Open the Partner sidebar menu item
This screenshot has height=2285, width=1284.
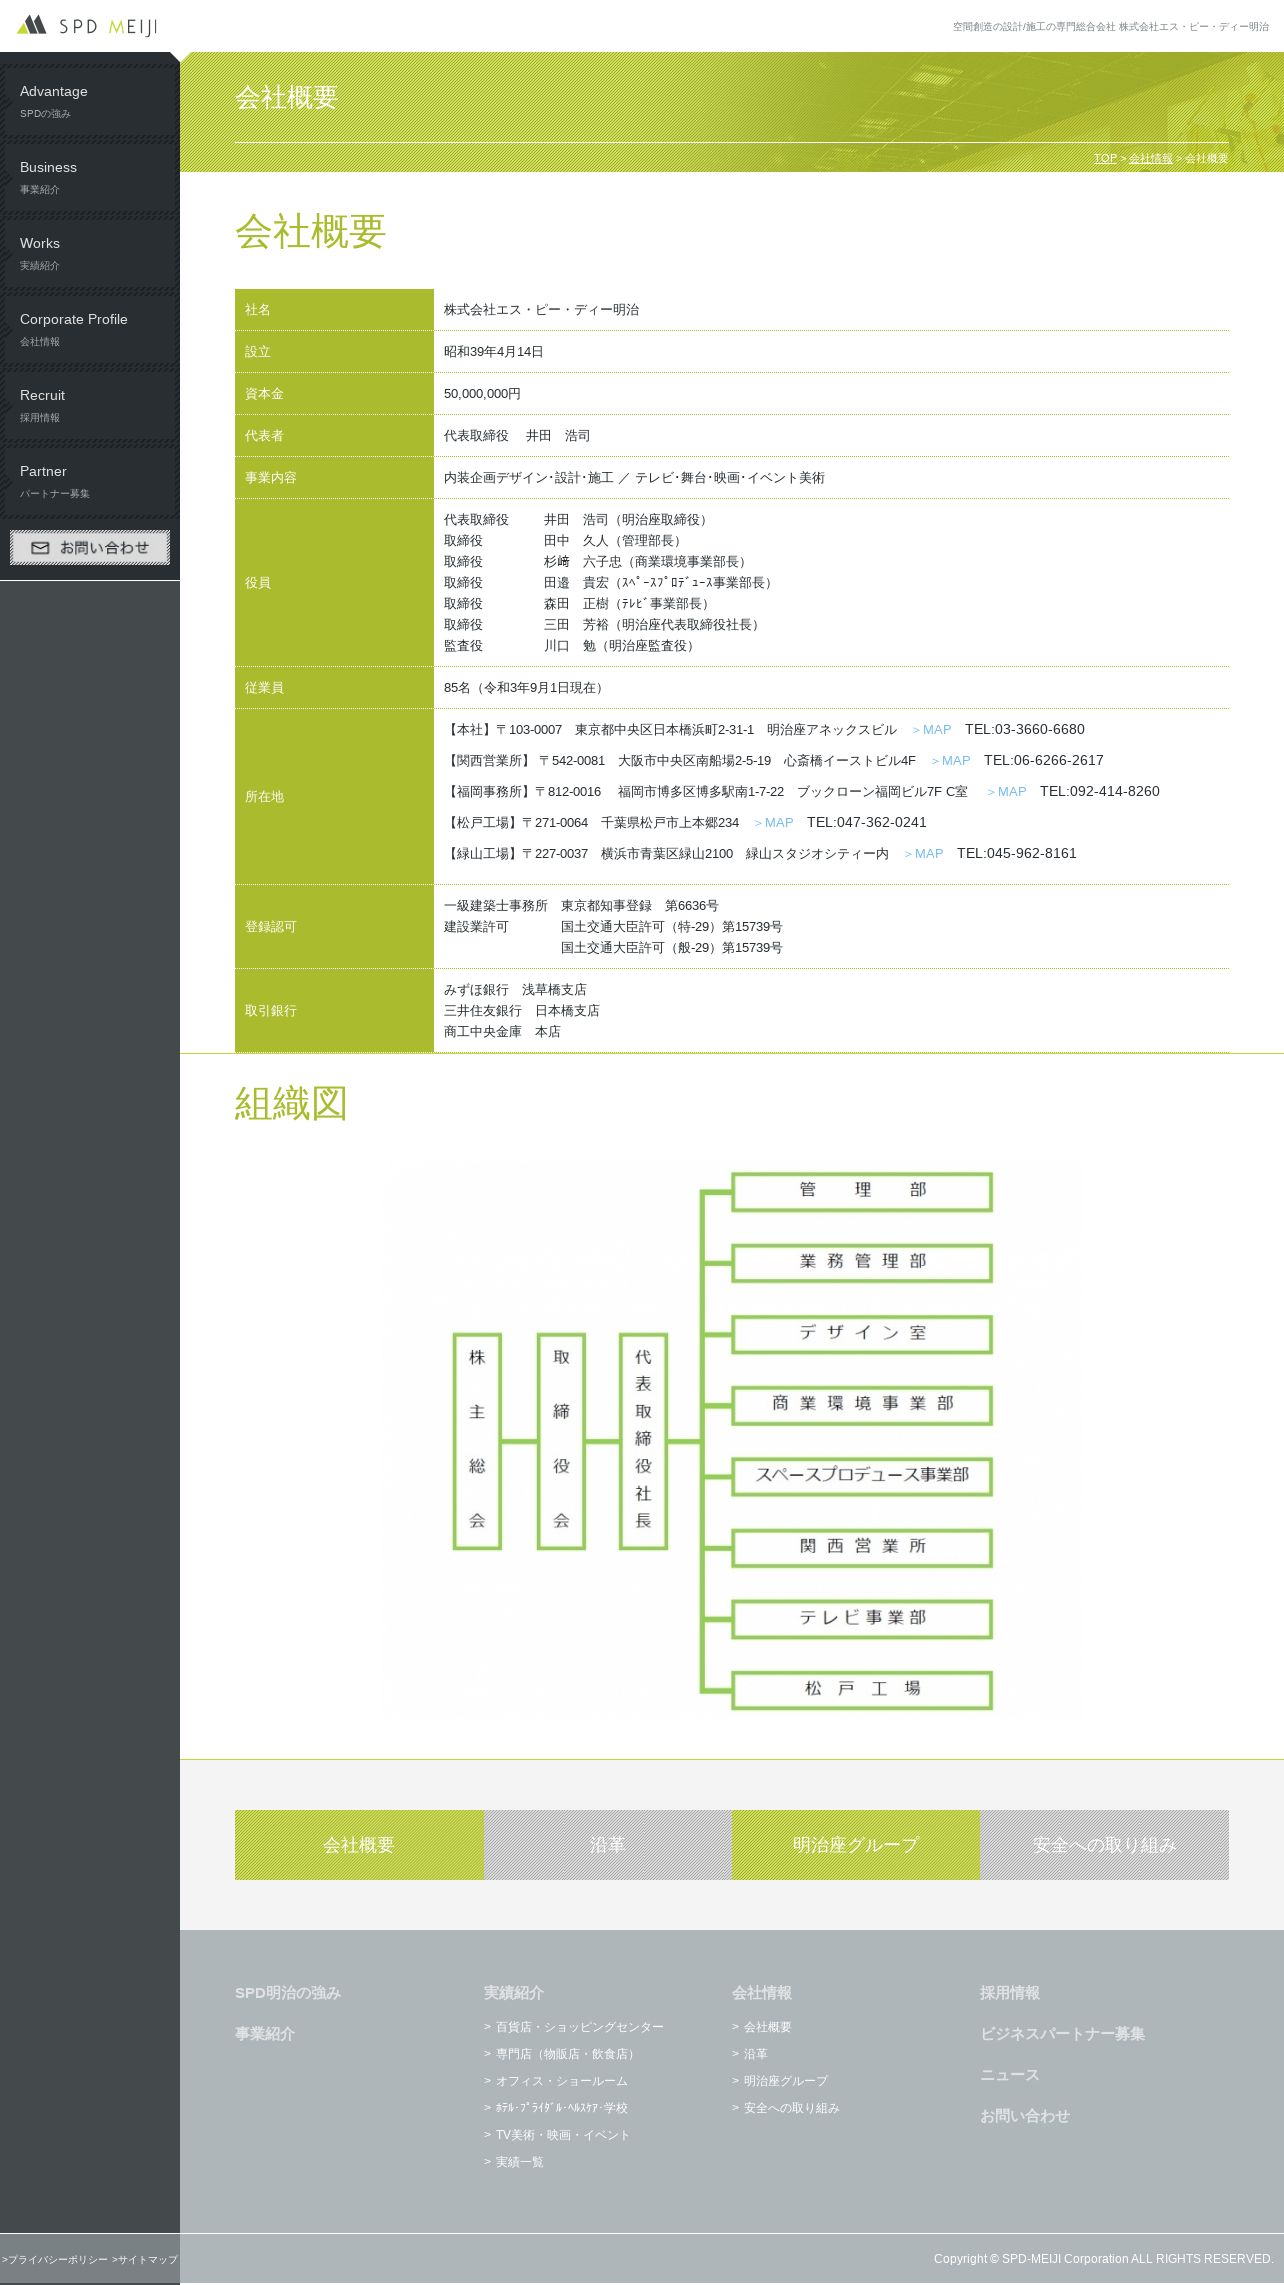tap(90, 481)
